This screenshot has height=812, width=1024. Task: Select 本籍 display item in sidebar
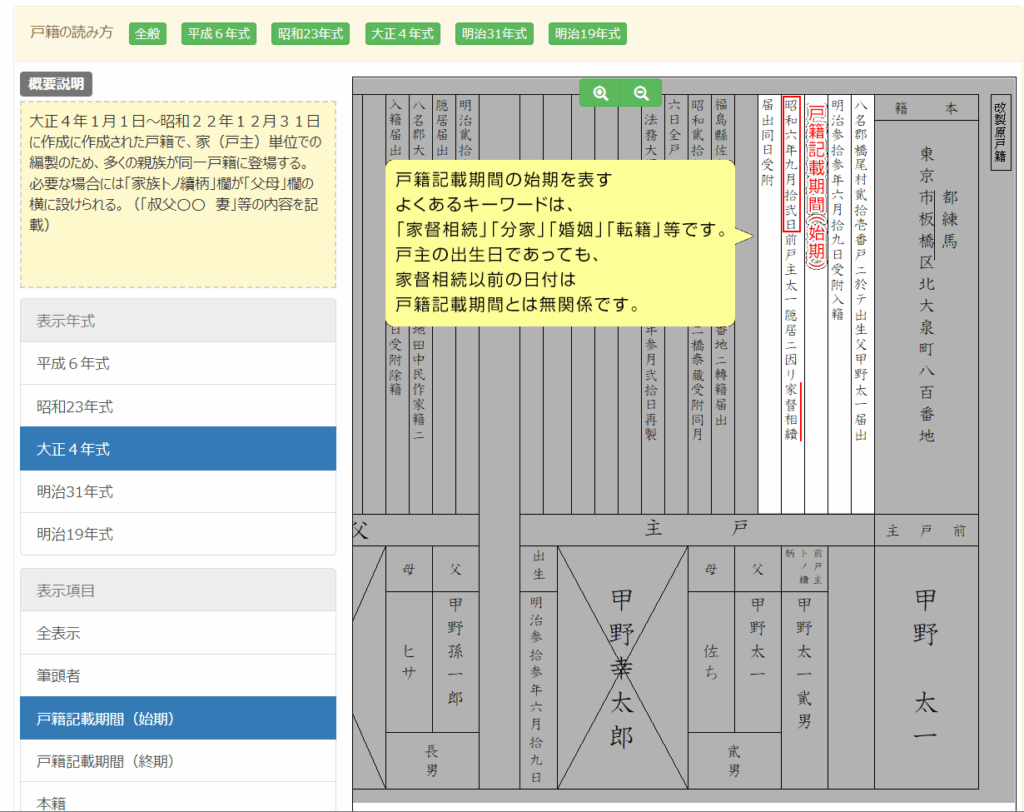tap(178, 800)
